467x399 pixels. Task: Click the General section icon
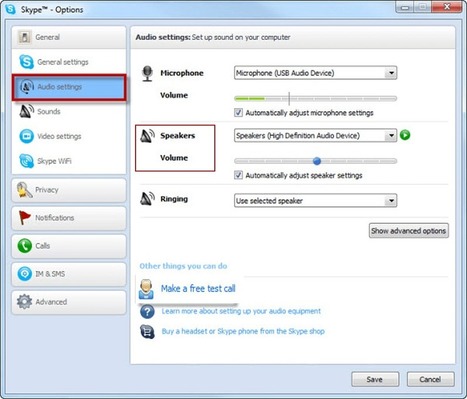click(25, 37)
